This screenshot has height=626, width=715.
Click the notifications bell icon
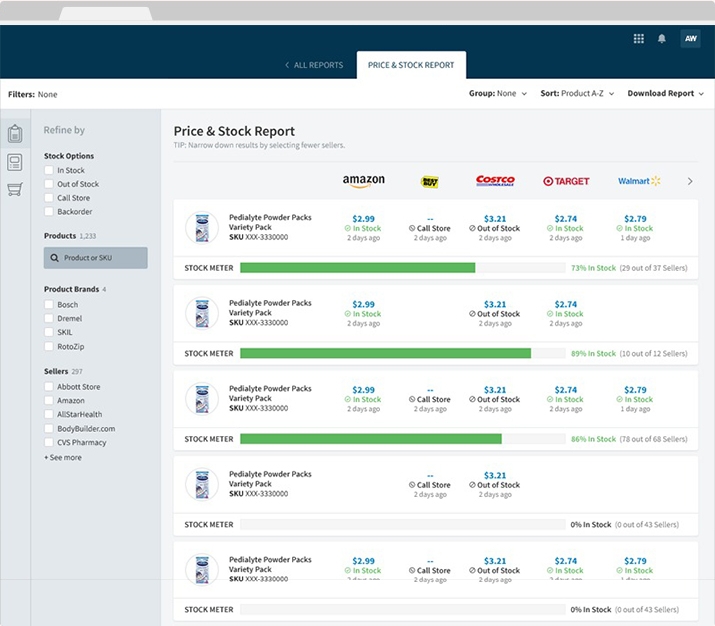coord(662,39)
